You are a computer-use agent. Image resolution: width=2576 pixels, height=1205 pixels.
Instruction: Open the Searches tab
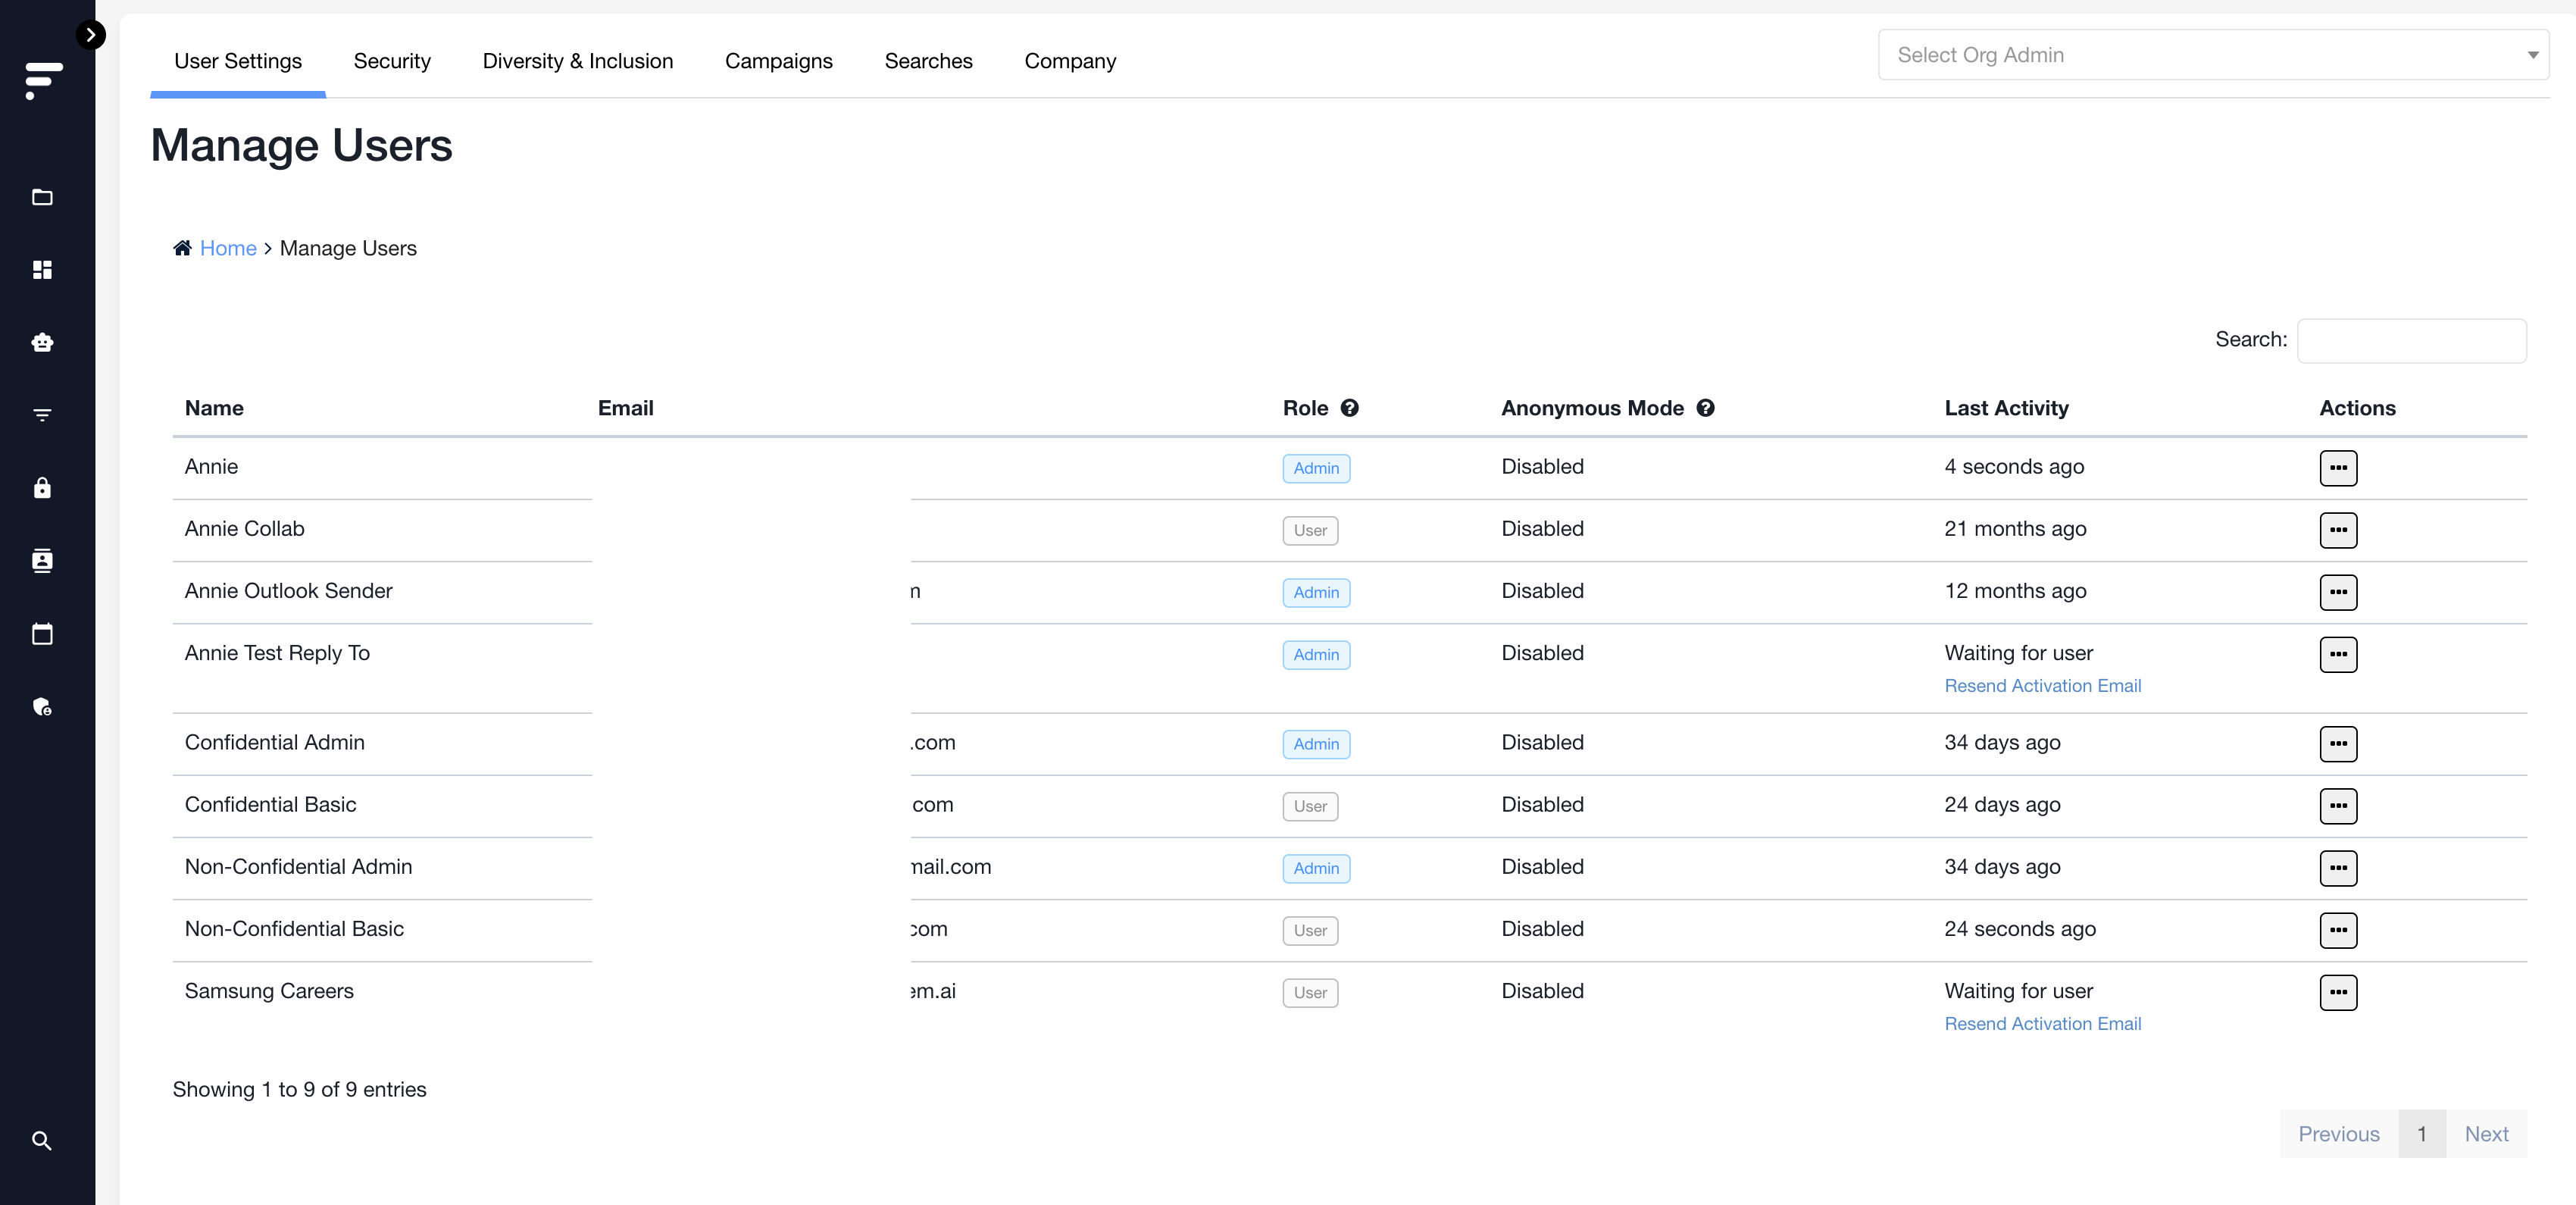(928, 61)
